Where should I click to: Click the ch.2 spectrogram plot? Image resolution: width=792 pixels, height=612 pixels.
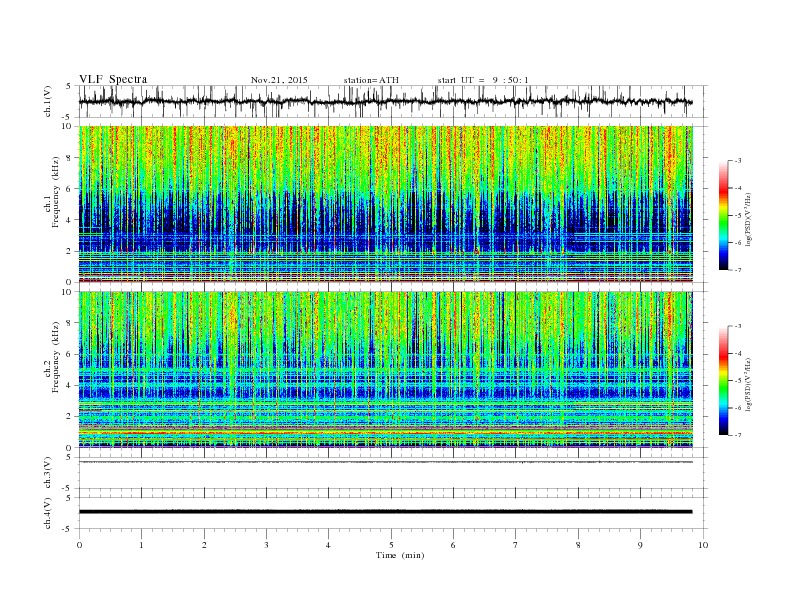tap(386, 369)
